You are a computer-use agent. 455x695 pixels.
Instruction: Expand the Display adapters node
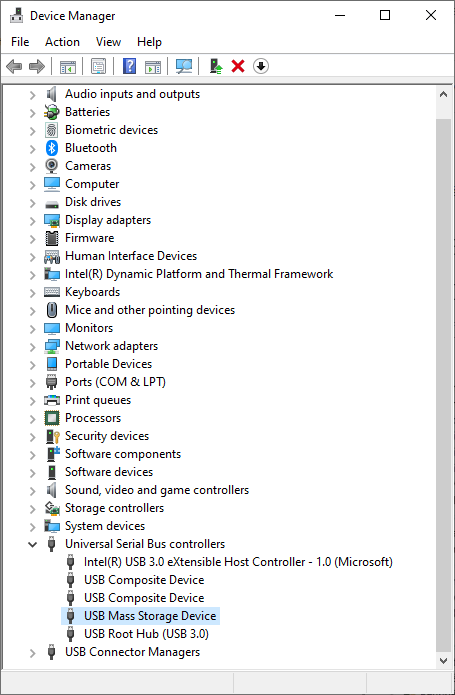coord(32,220)
